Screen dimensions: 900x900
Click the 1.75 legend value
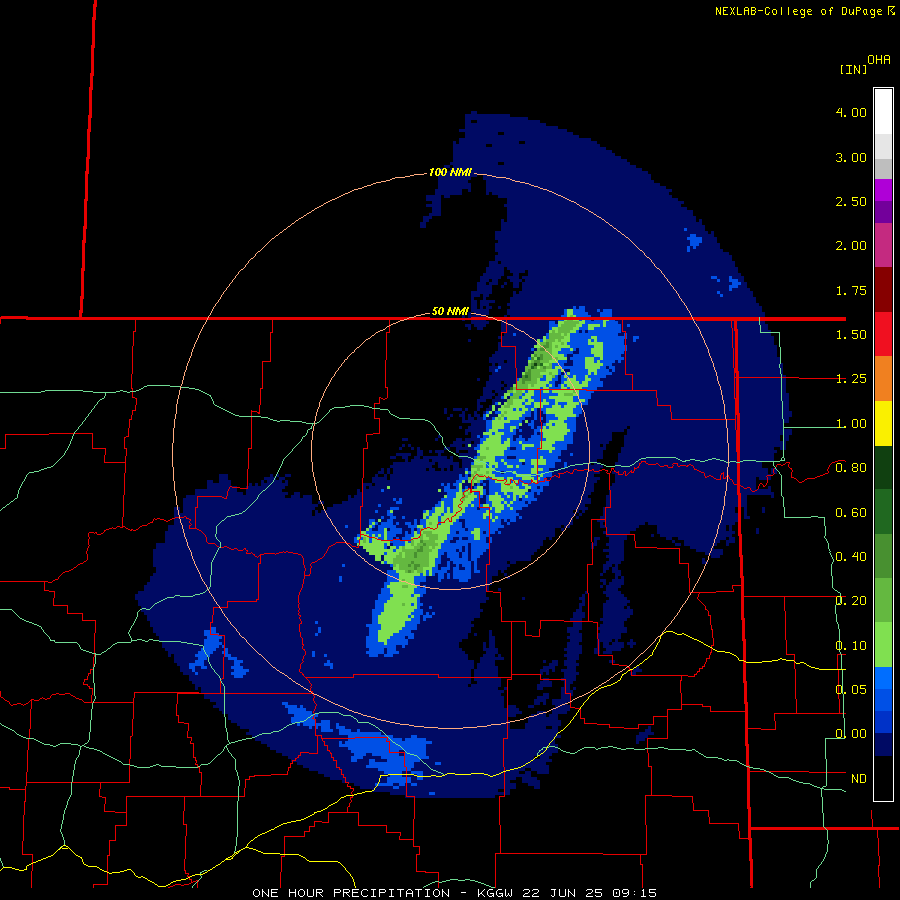[x=851, y=290]
